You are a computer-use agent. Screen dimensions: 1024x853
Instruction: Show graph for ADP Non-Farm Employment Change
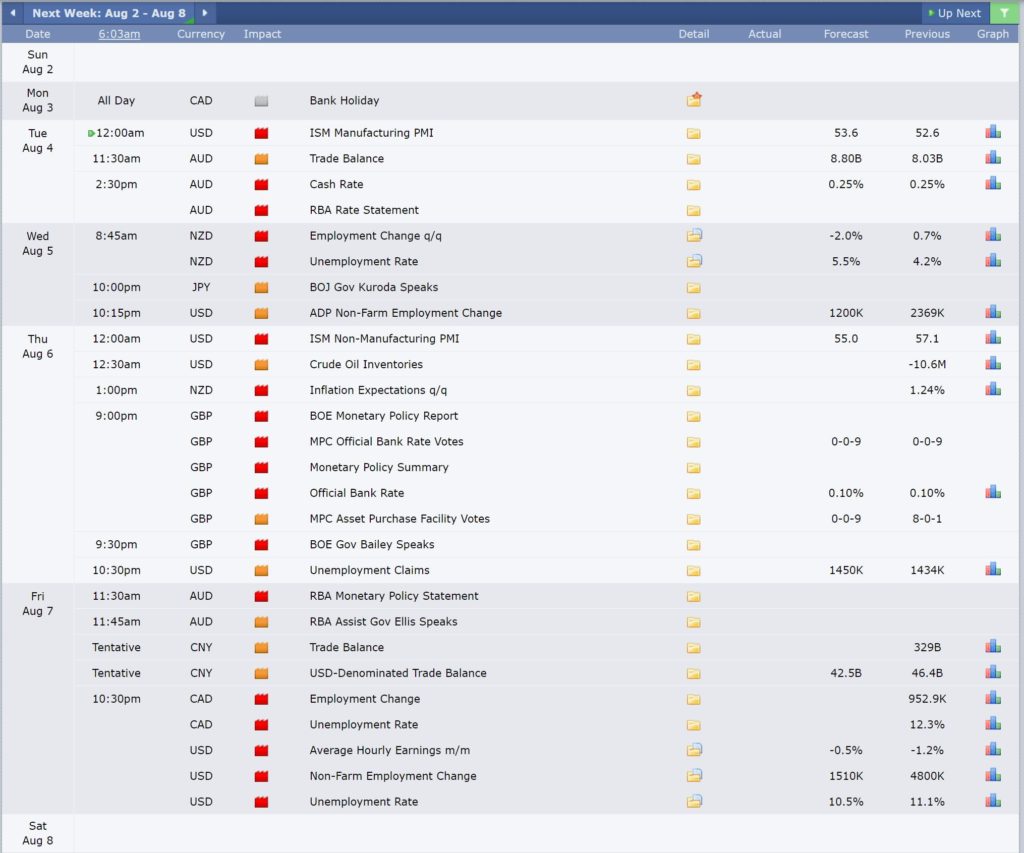point(993,312)
